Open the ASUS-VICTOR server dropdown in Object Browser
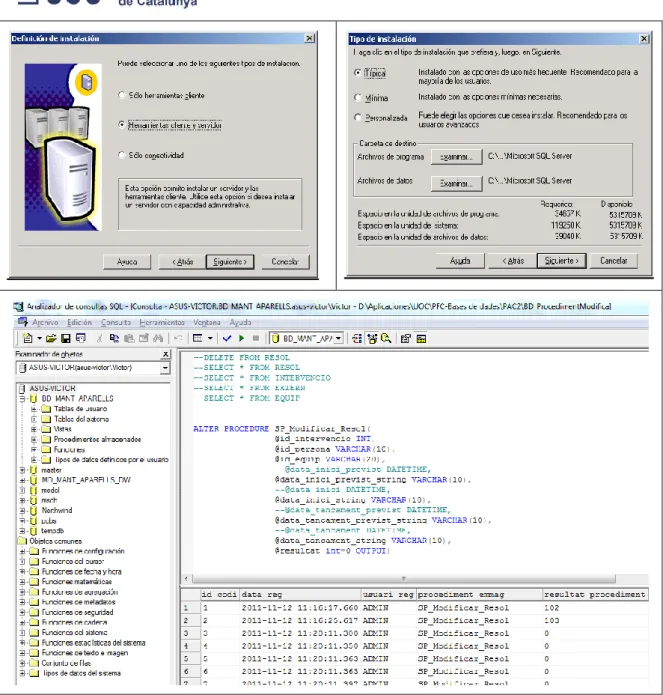663x695 pixels. [x=165, y=368]
